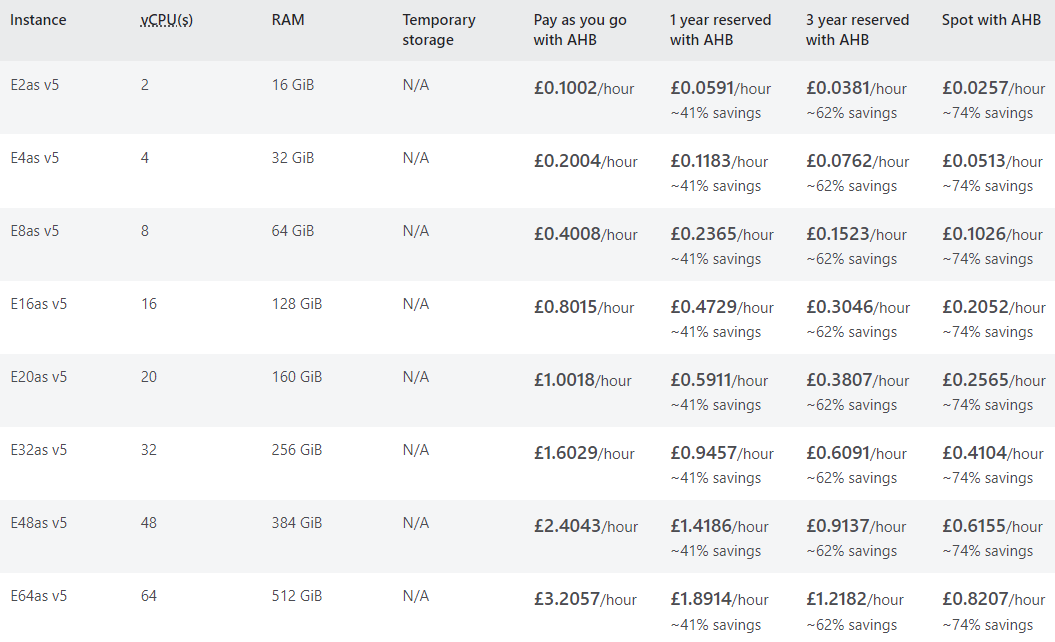The width and height of the screenshot is (1055, 642).
Task: Click the £0.1002/hour pay as you go price
Action: coord(584,88)
